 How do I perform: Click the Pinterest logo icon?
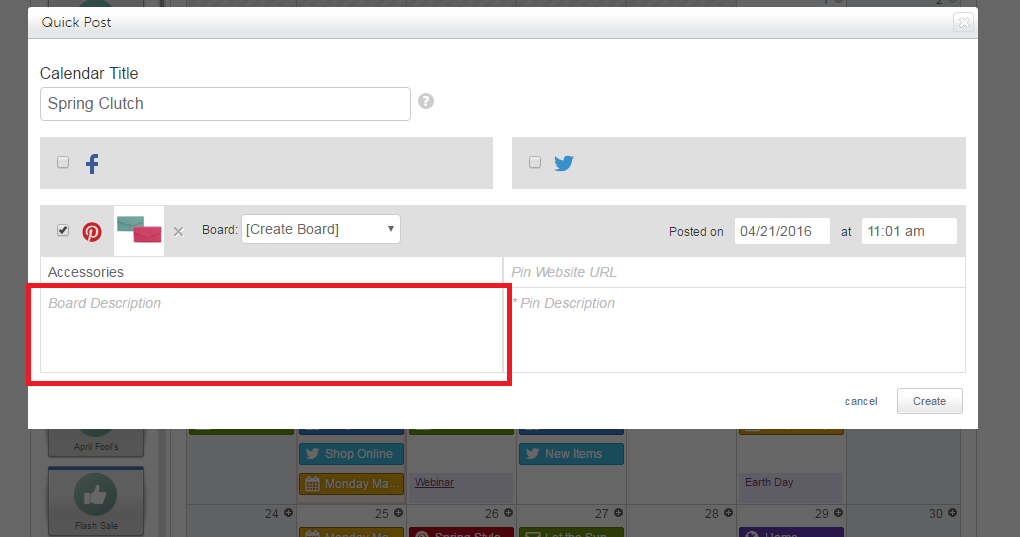click(92, 232)
